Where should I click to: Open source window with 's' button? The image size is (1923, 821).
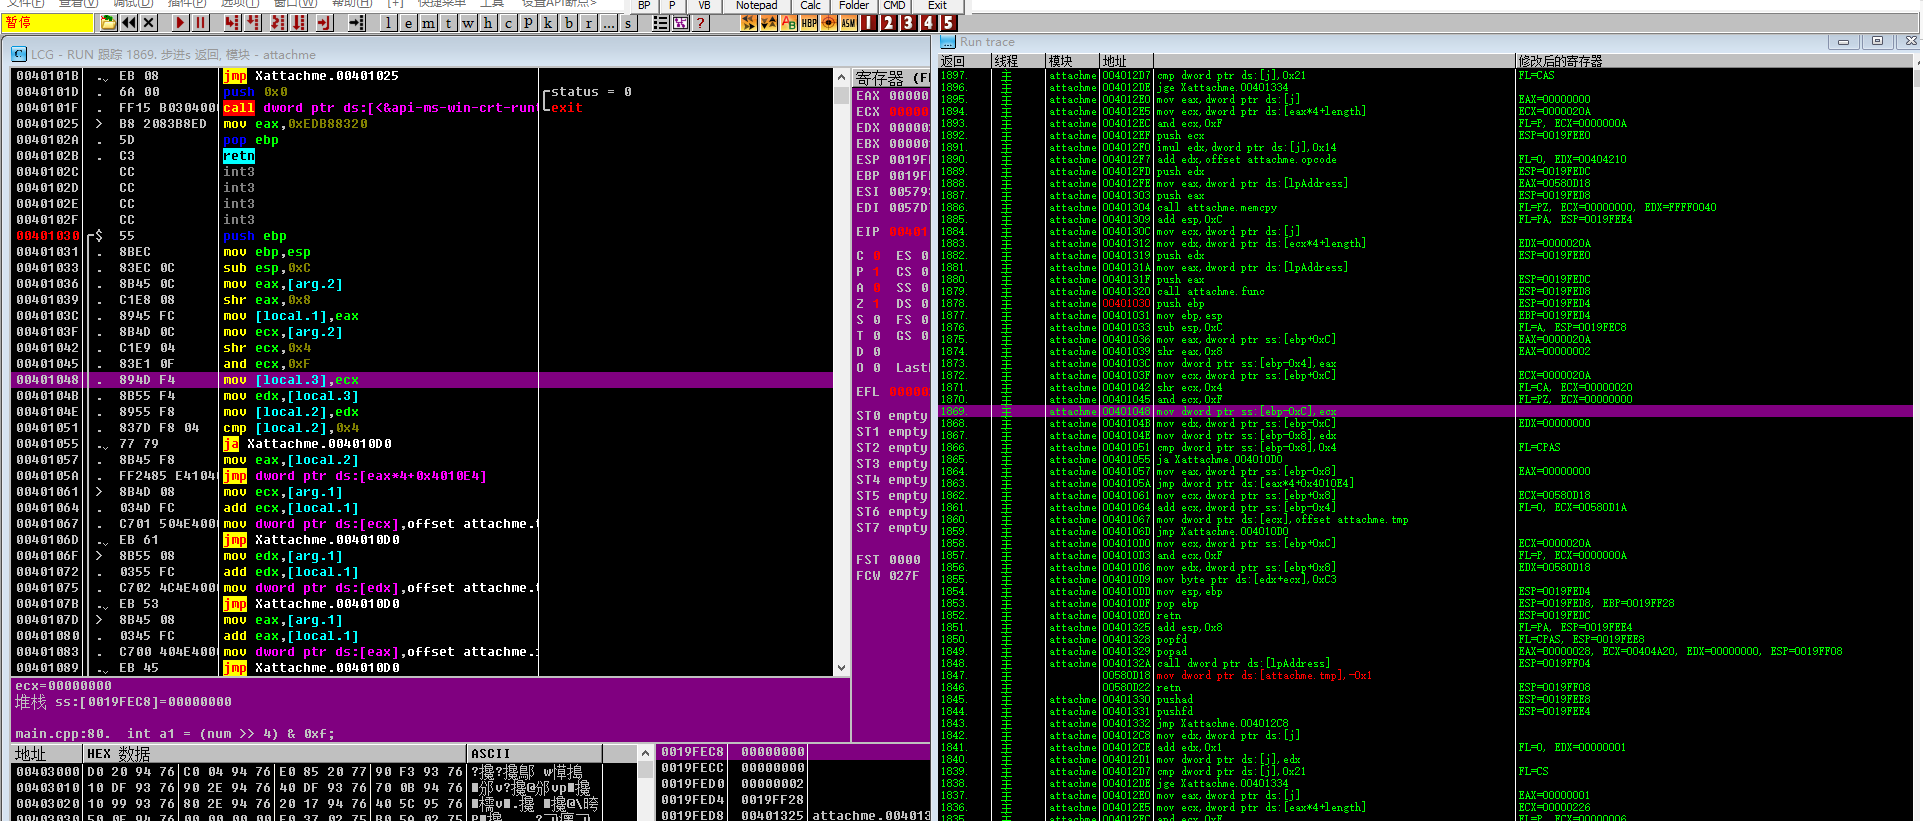tap(629, 22)
